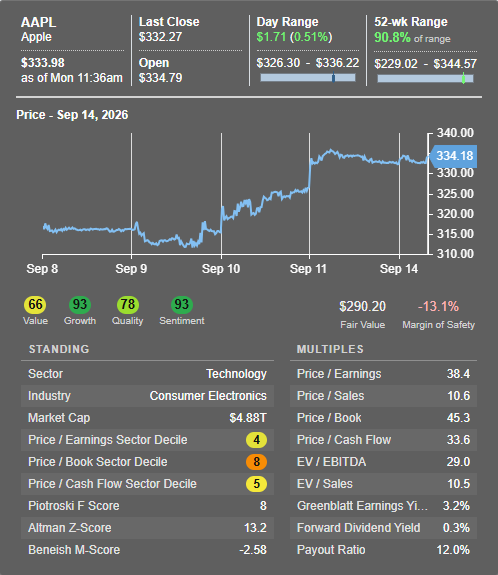The width and height of the screenshot is (498, 575).
Task: Click the AAPL ticker symbol
Action: coord(39,22)
